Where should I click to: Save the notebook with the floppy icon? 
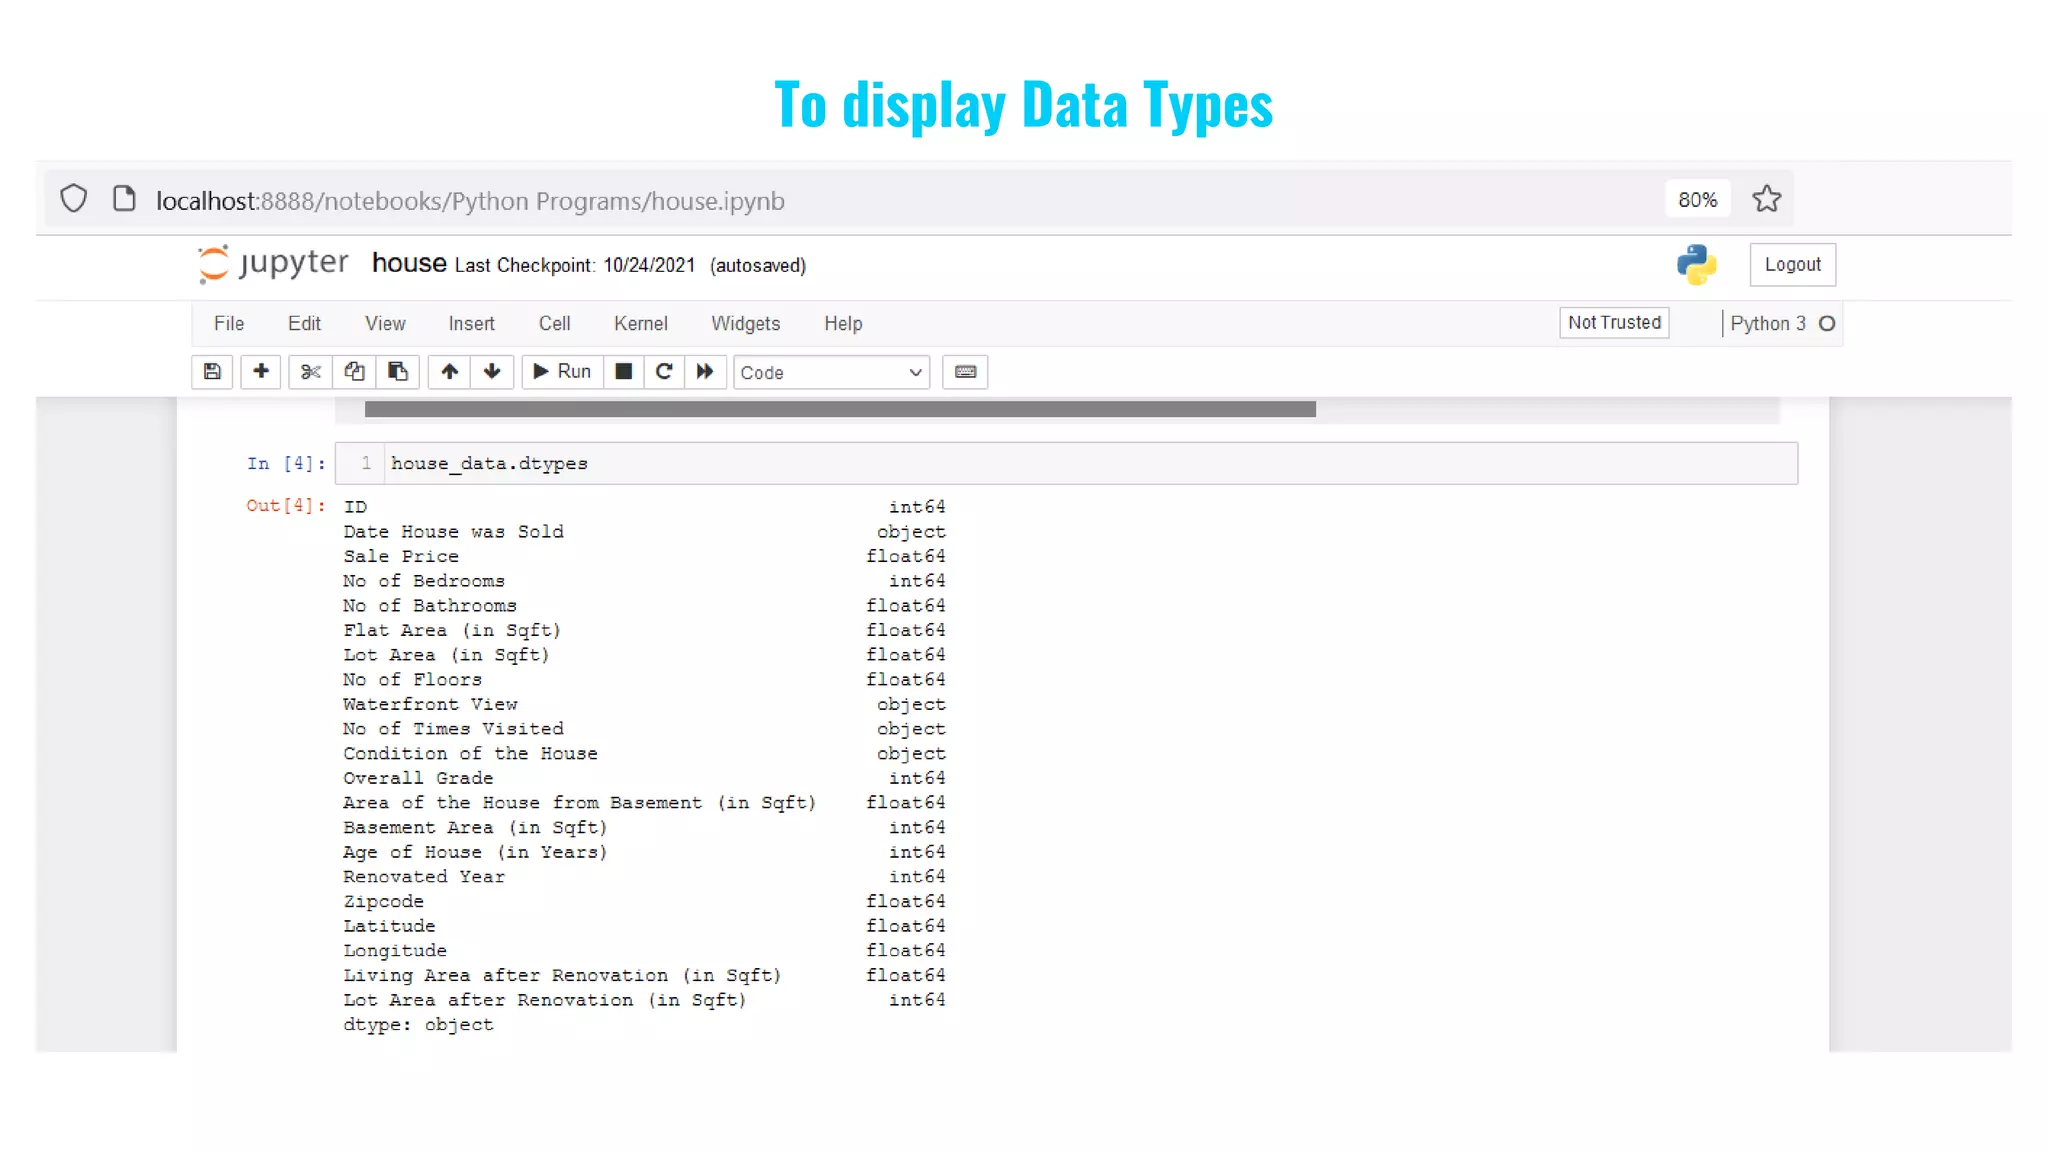(212, 372)
